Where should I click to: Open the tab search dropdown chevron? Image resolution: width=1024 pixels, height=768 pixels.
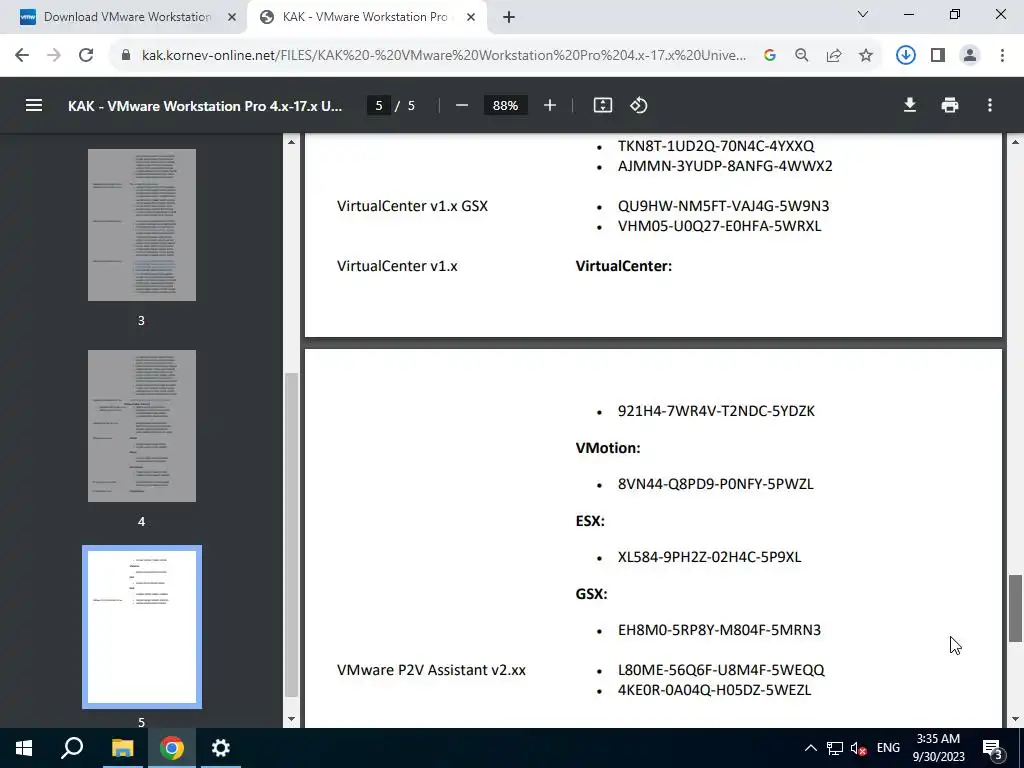pos(863,14)
